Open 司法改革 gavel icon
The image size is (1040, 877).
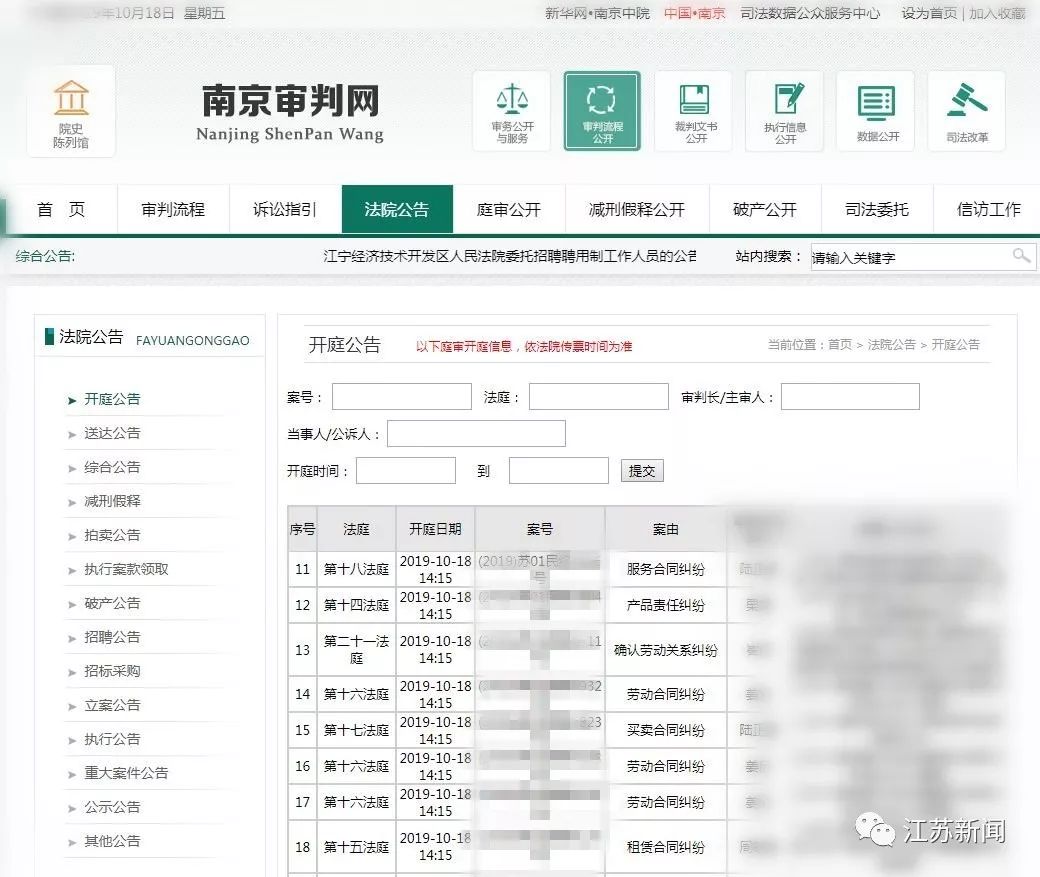point(966,111)
